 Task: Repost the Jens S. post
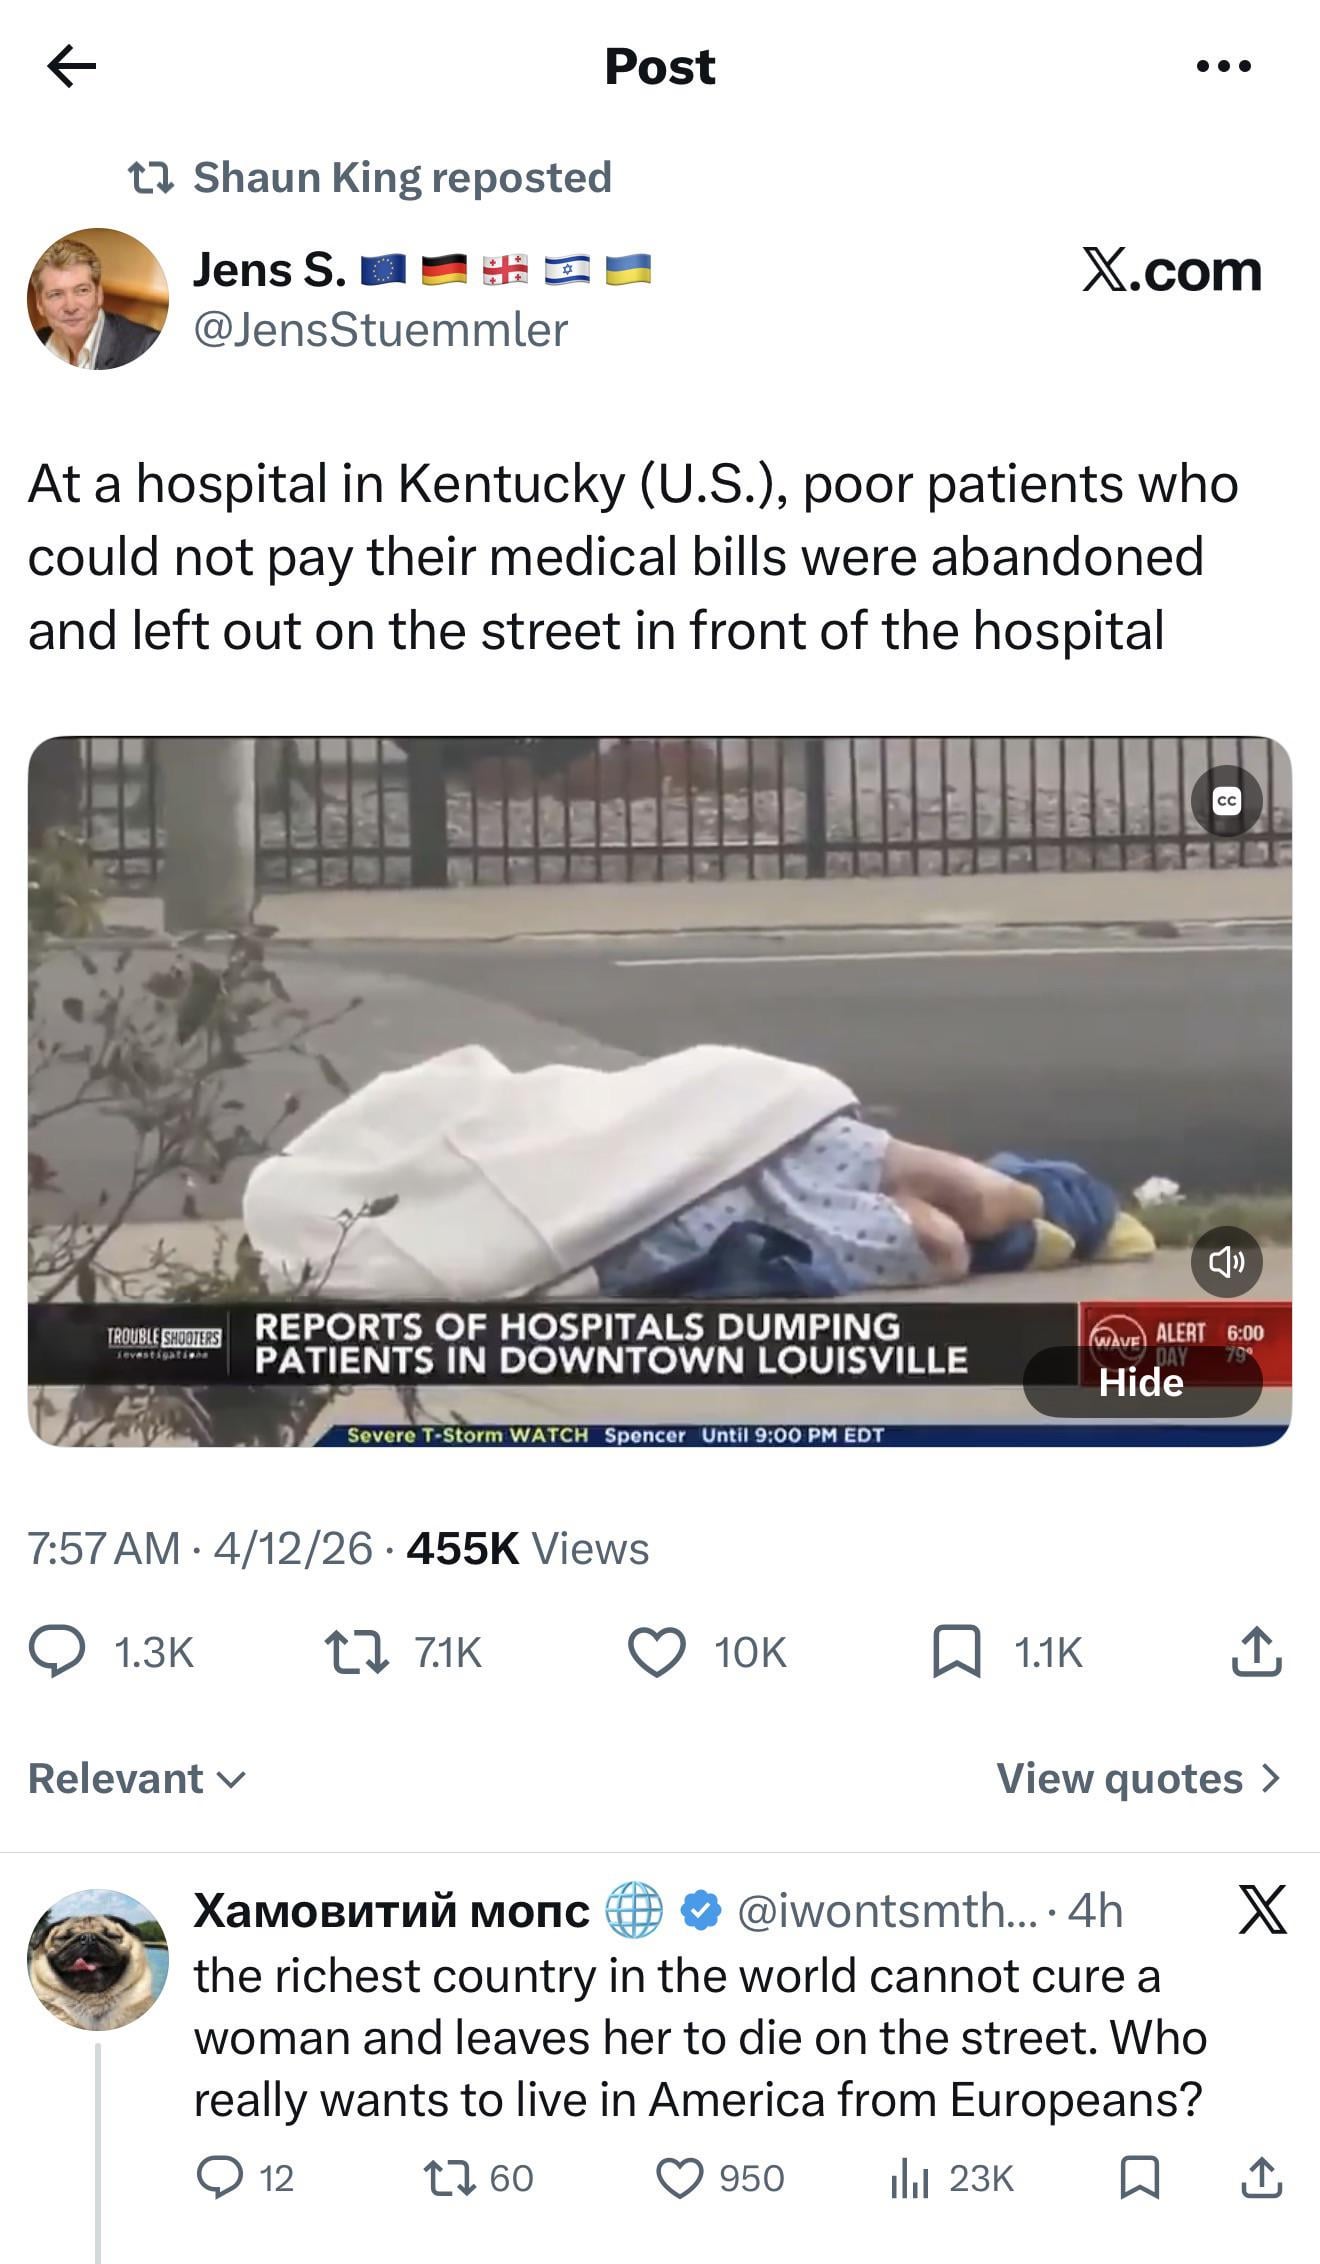click(x=404, y=1653)
